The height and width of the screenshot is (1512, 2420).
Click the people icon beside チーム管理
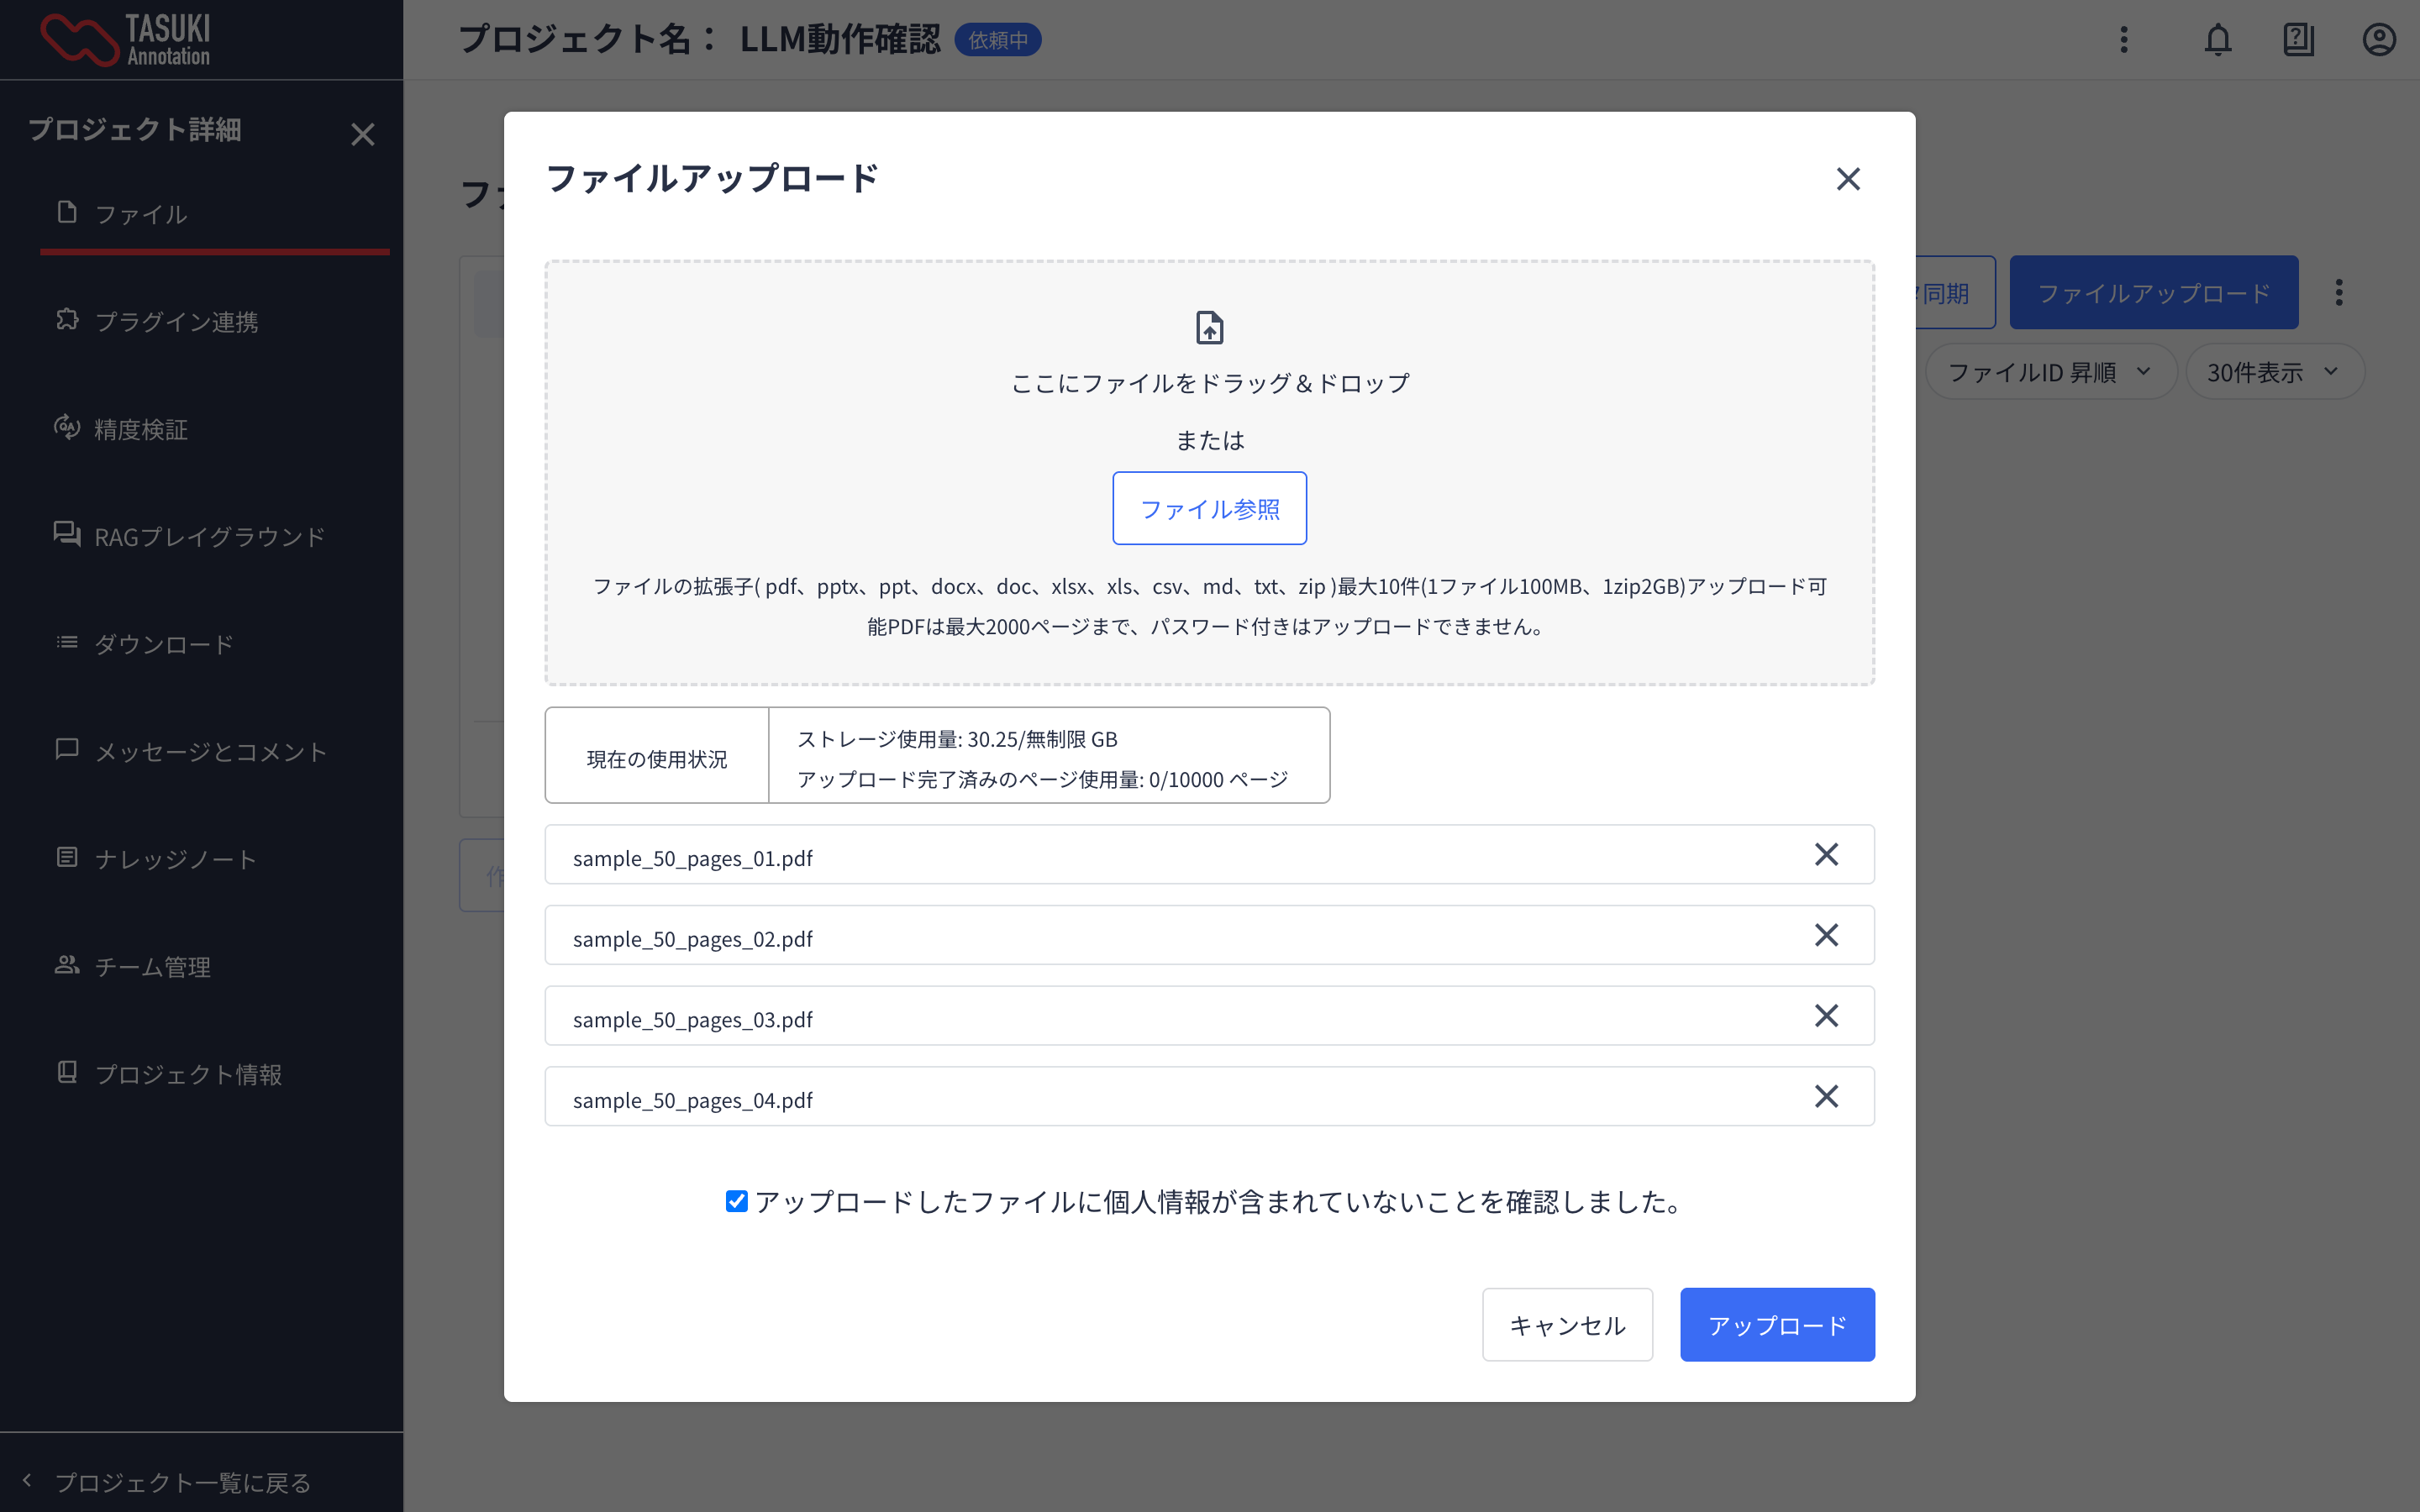coord(67,964)
